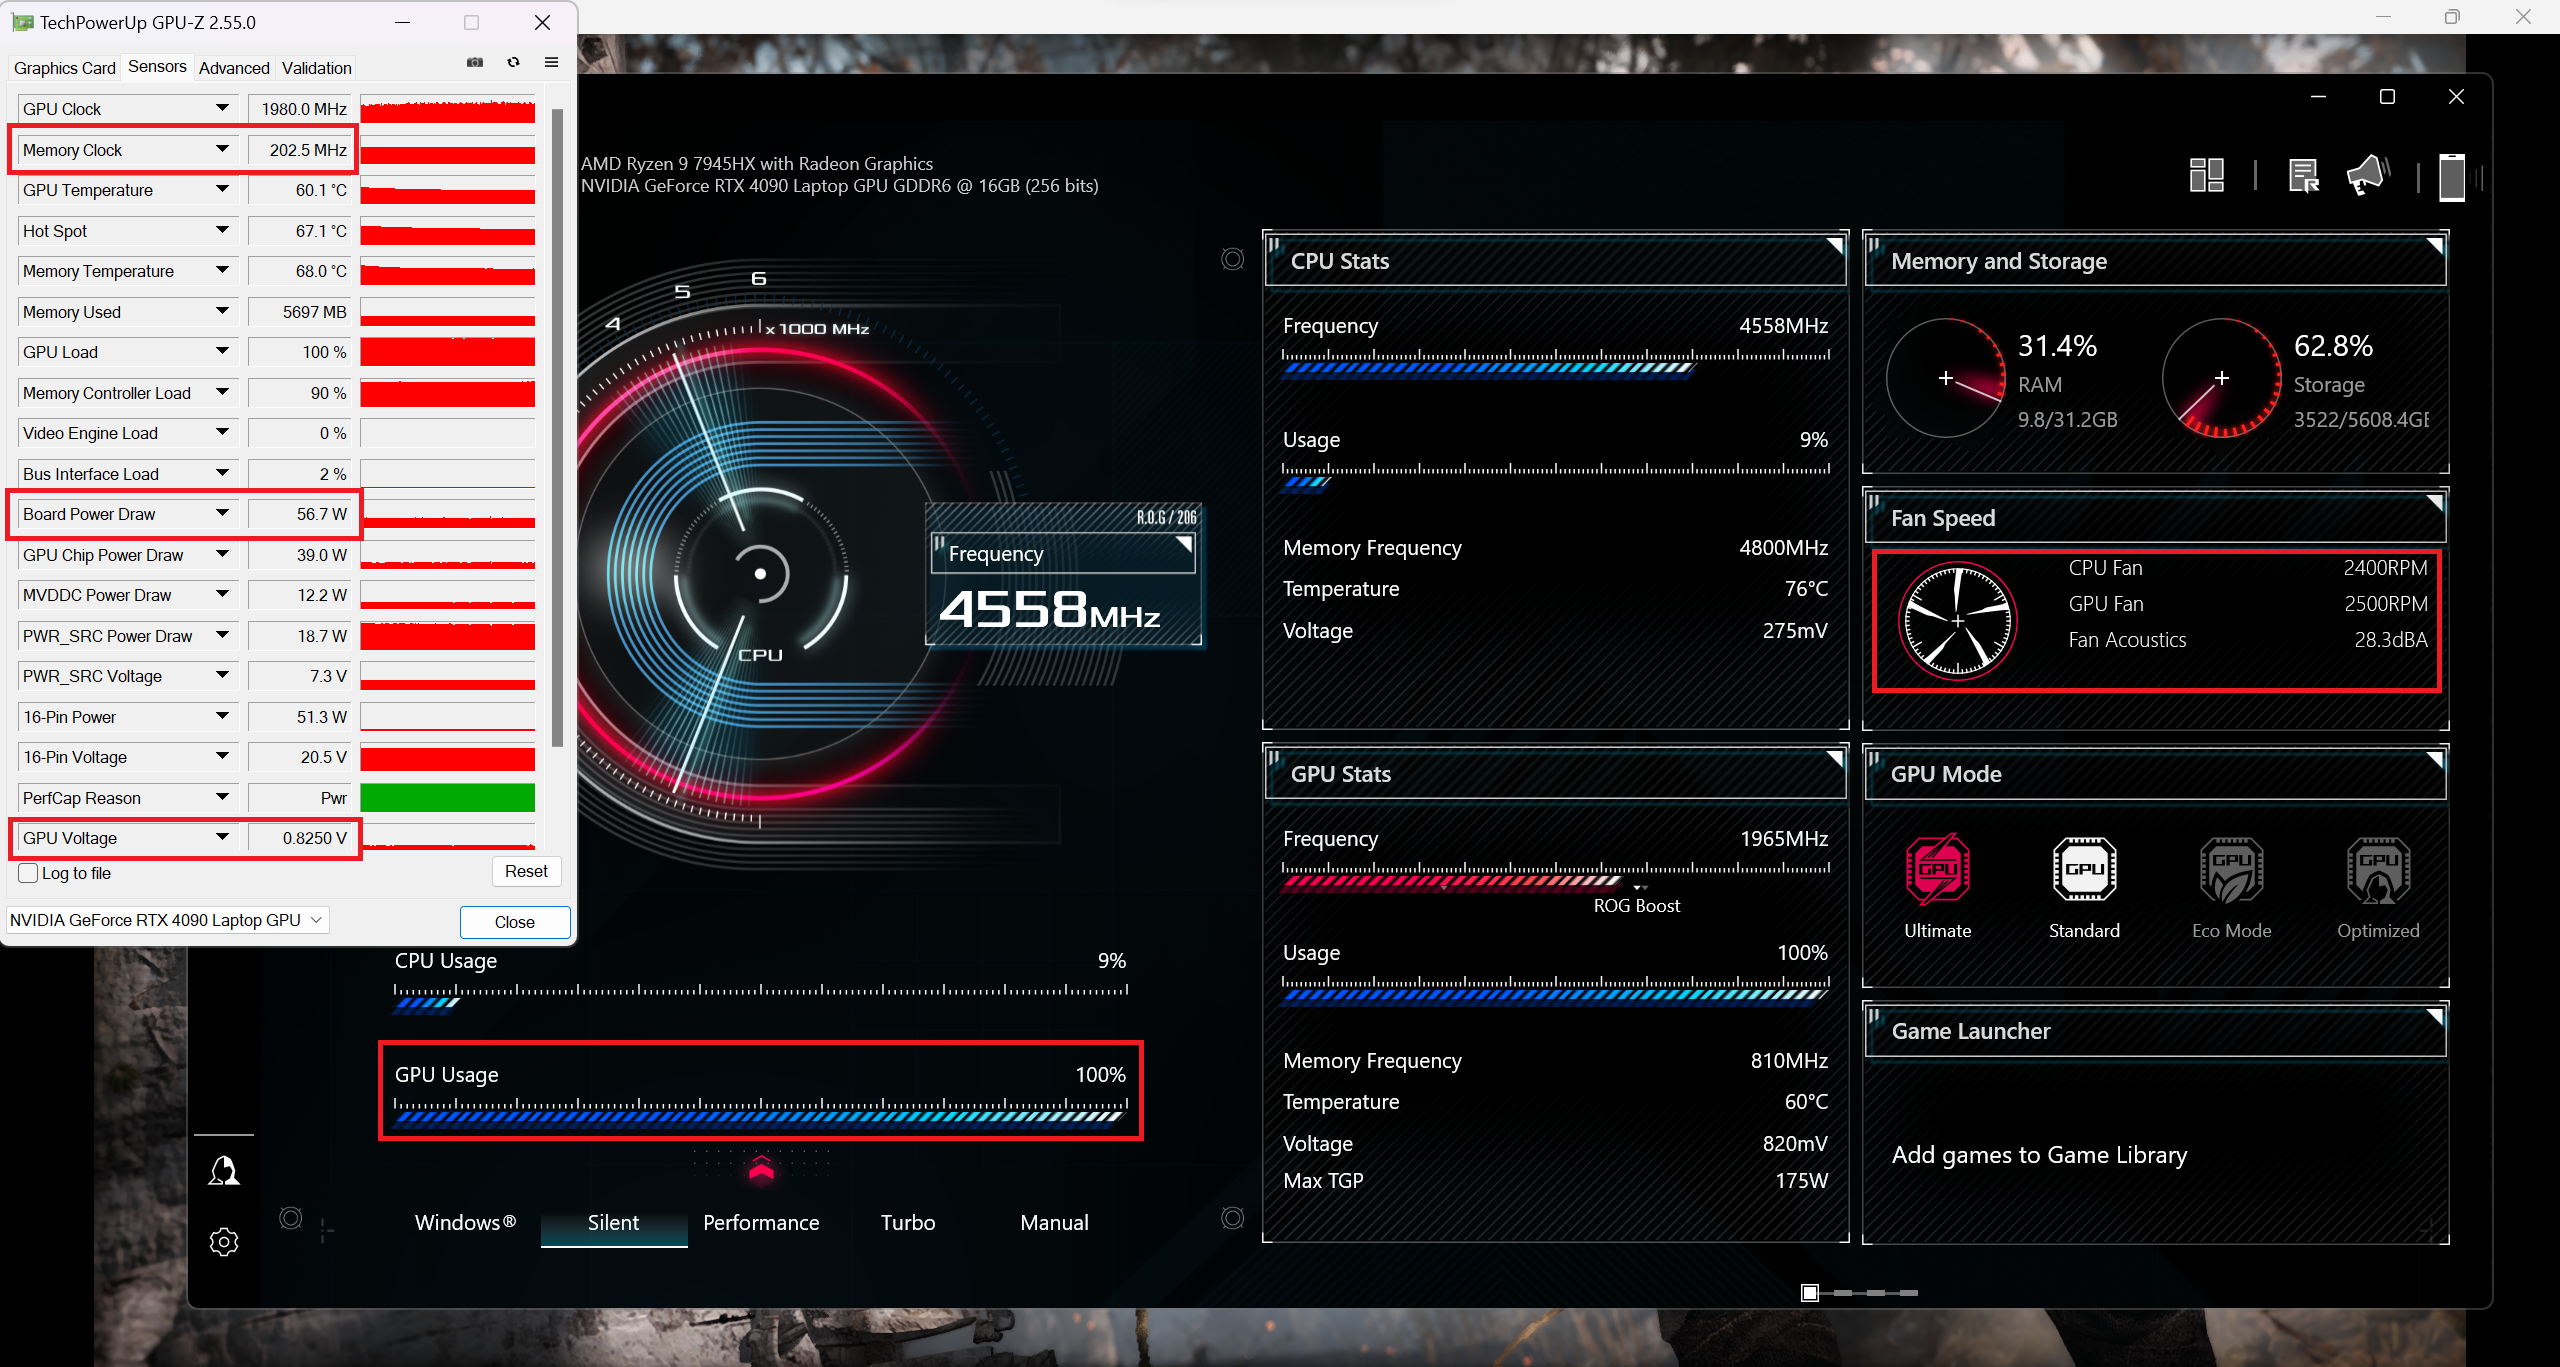The height and width of the screenshot is (1367, 2560).
Task: Click the megaphone announcements icon
Action: coord(2367,175)
